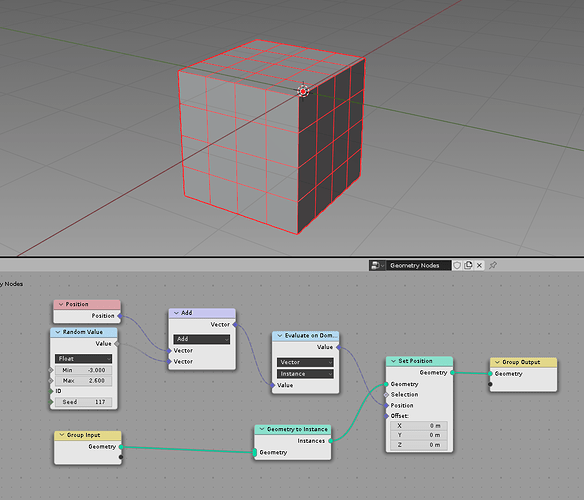
Task: Collapse the Geometry to Instance node
Action: [262, 429]
